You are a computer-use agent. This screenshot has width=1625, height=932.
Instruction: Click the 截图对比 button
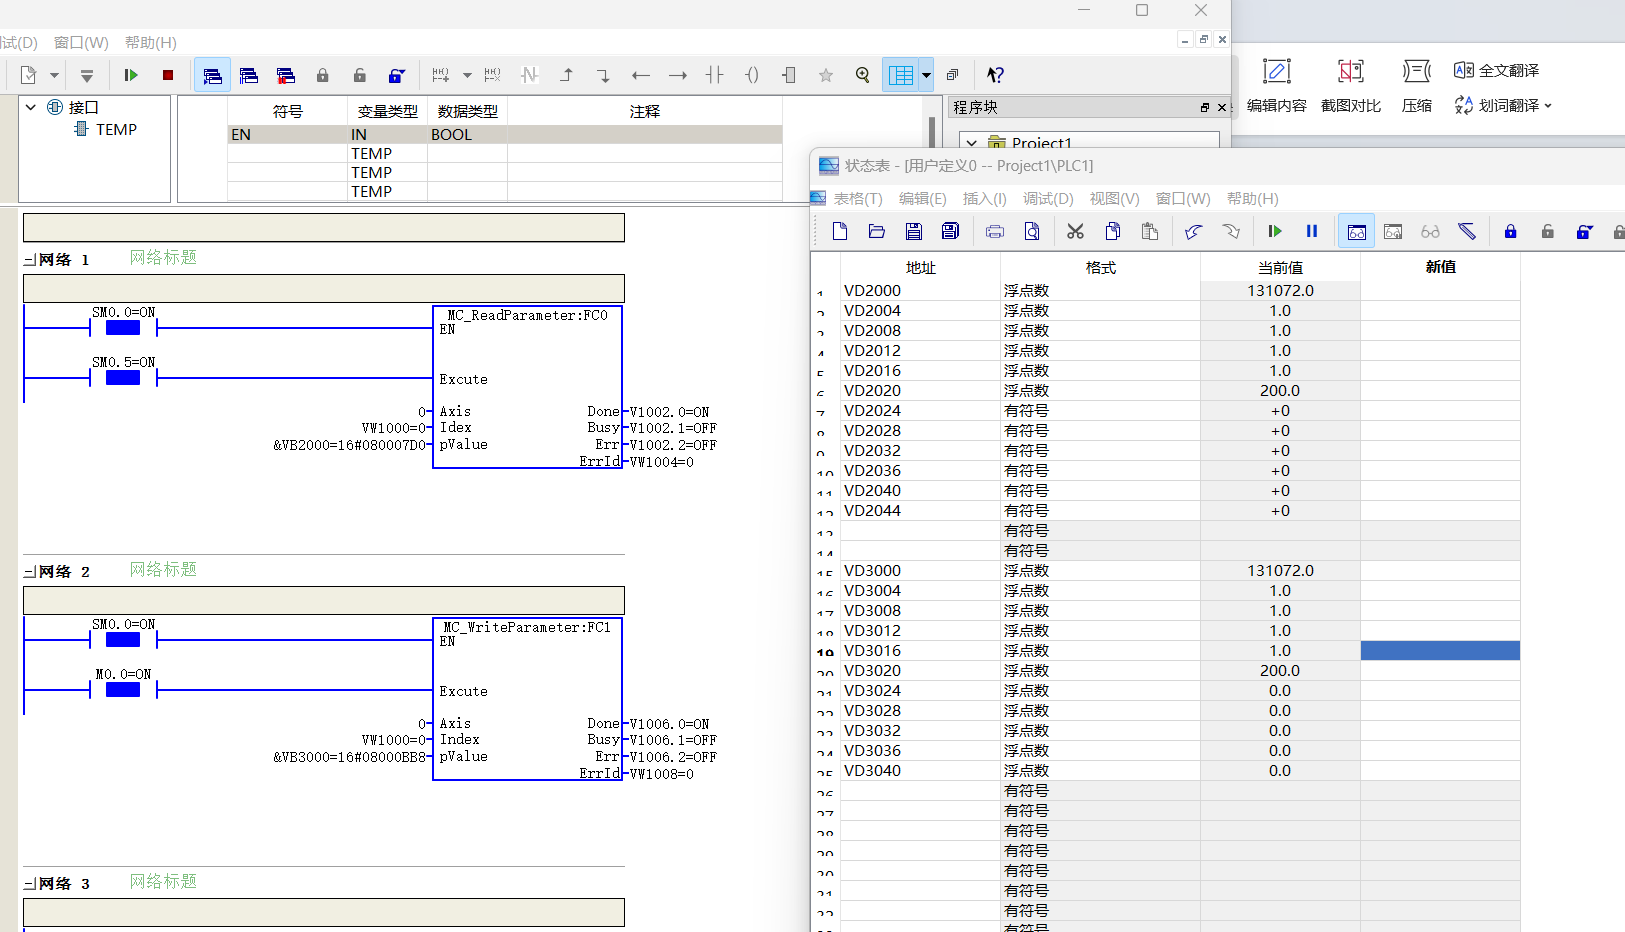(1351, 84)
